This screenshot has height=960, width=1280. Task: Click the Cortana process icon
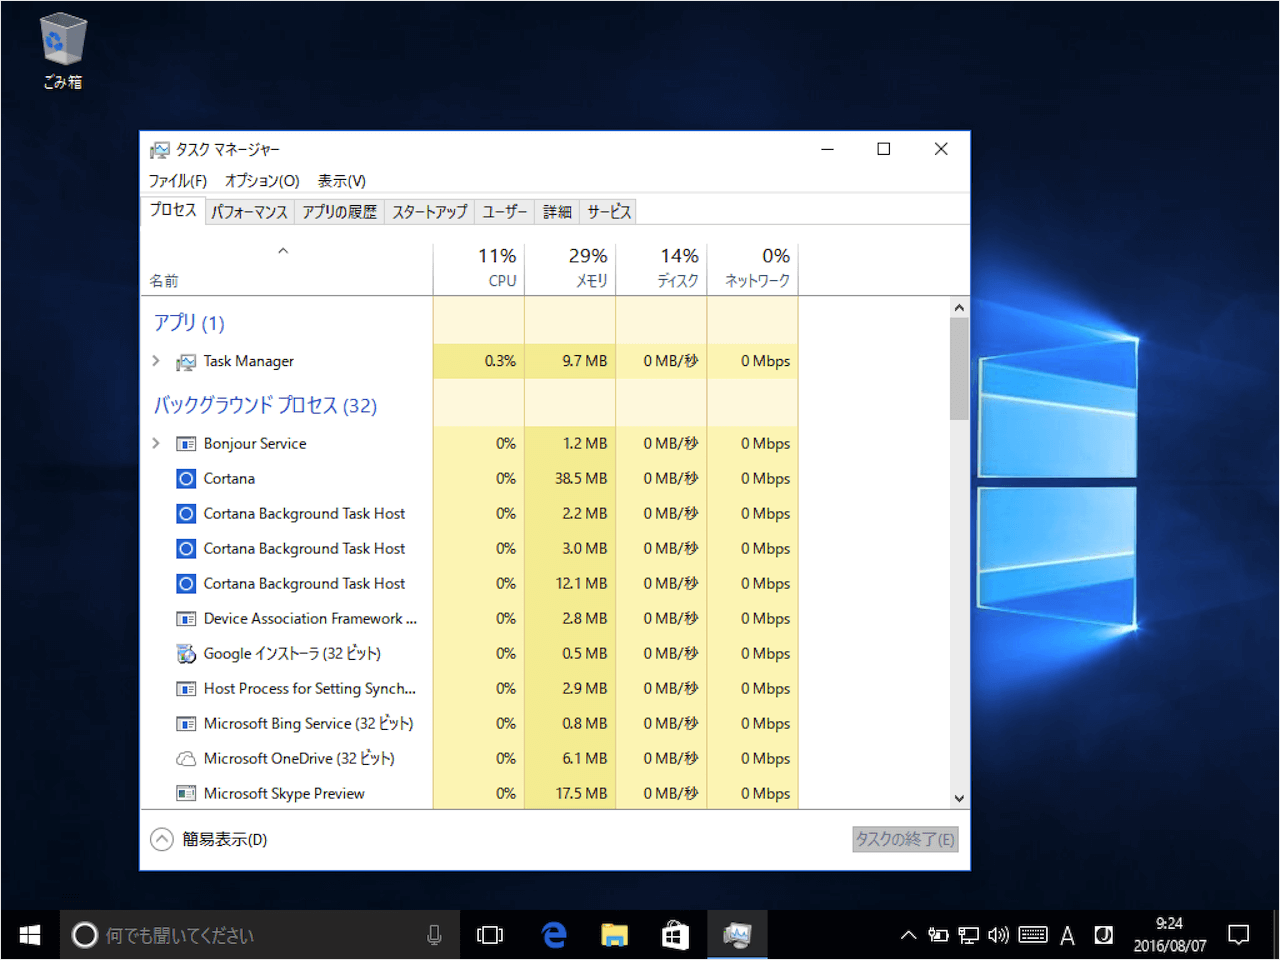pos(186,478)
